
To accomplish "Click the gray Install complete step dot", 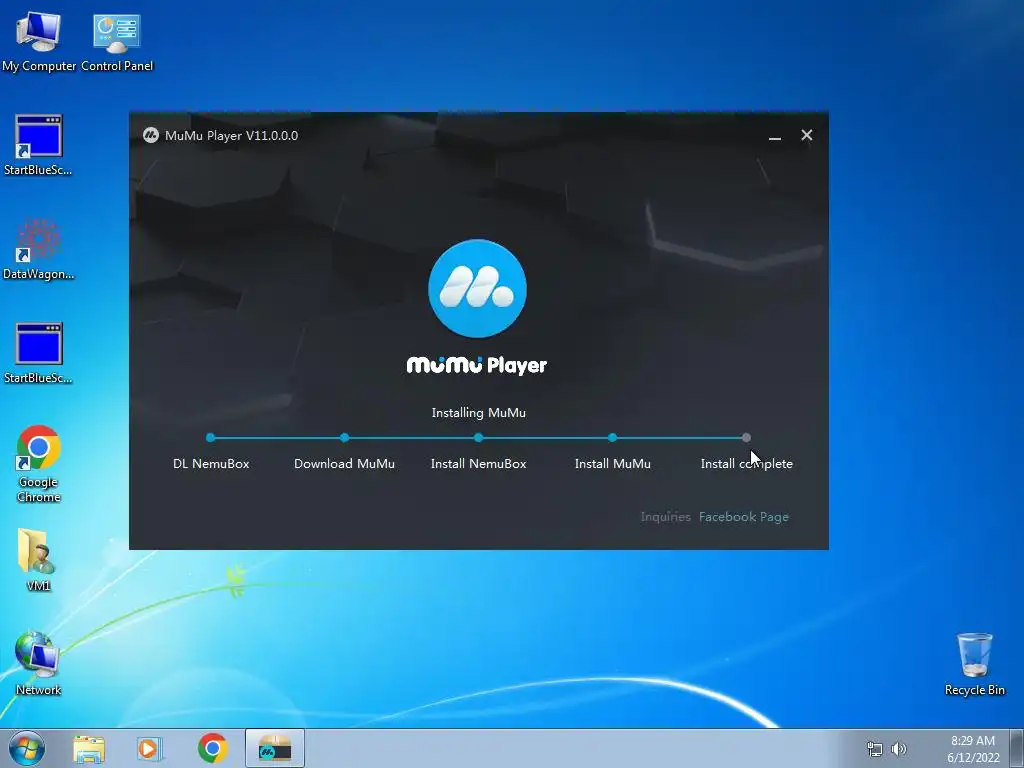I will click(746, 438).
